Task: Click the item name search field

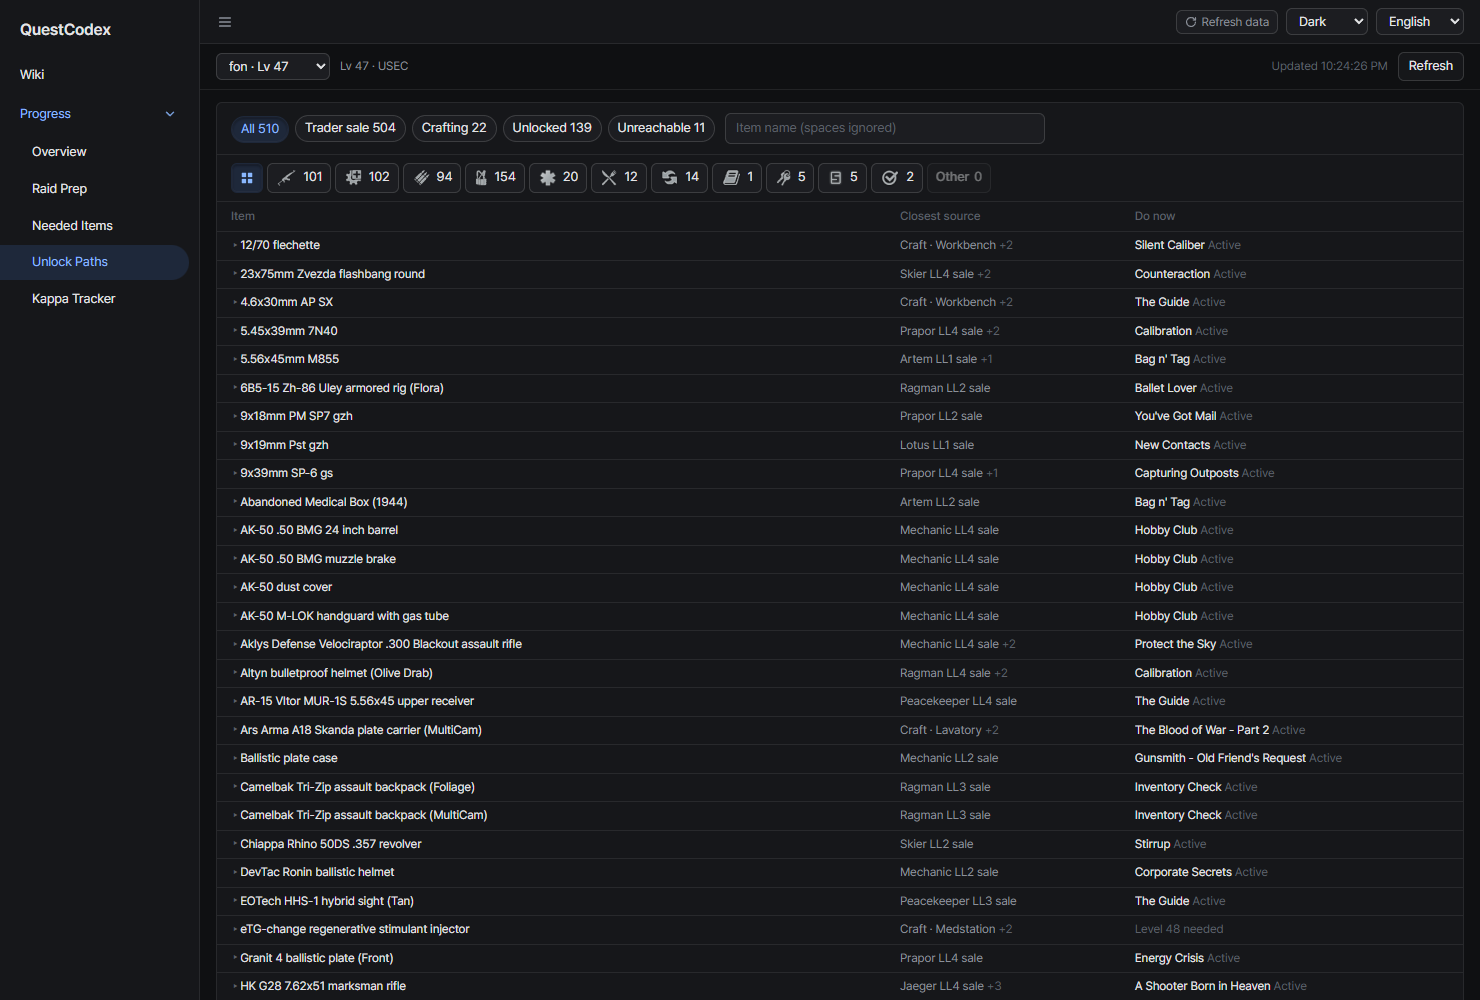Action: tap(884, 128)
